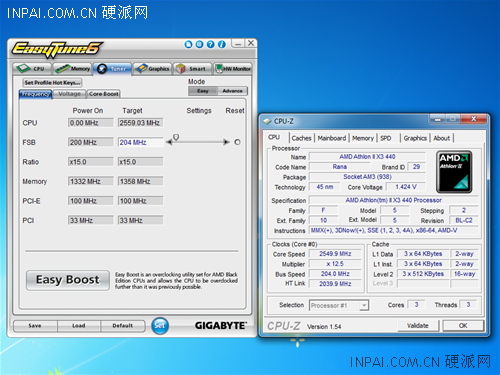Close the EasyTune6 window
Image resolution: width=500 pixels, height=375 pixels.
[251, 43]
